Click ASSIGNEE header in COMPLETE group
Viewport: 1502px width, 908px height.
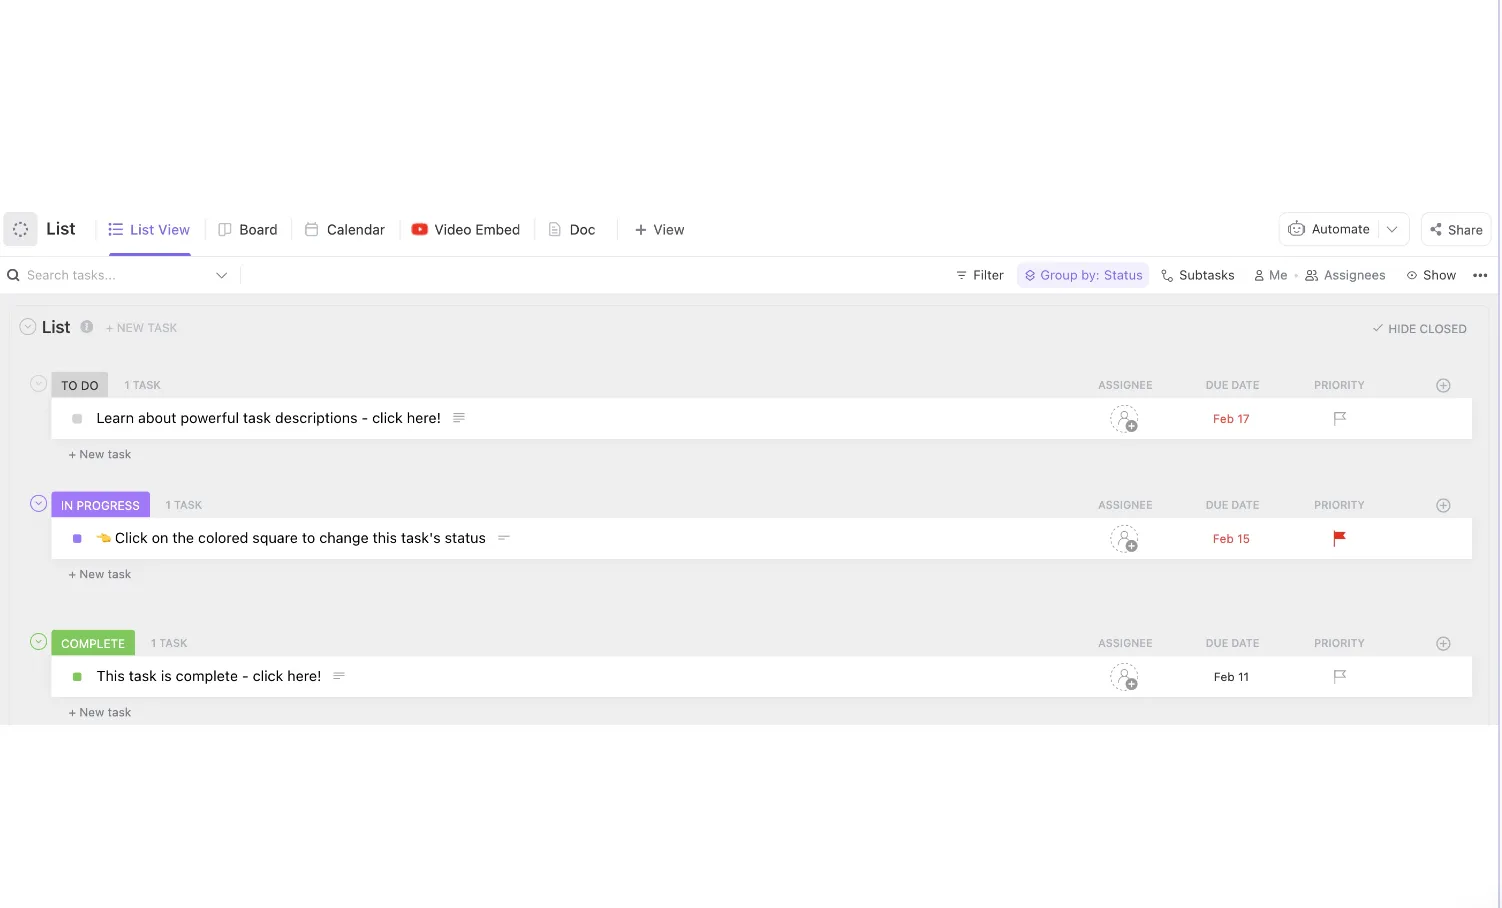[1125, 643]
